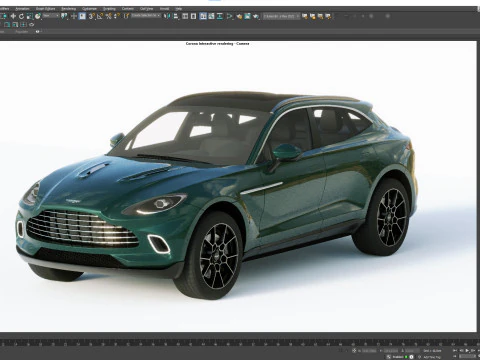This screenshot has width=480, height=360.
Task: Click the Z coordinate field in status bar
Action: [x=412, y=351]
